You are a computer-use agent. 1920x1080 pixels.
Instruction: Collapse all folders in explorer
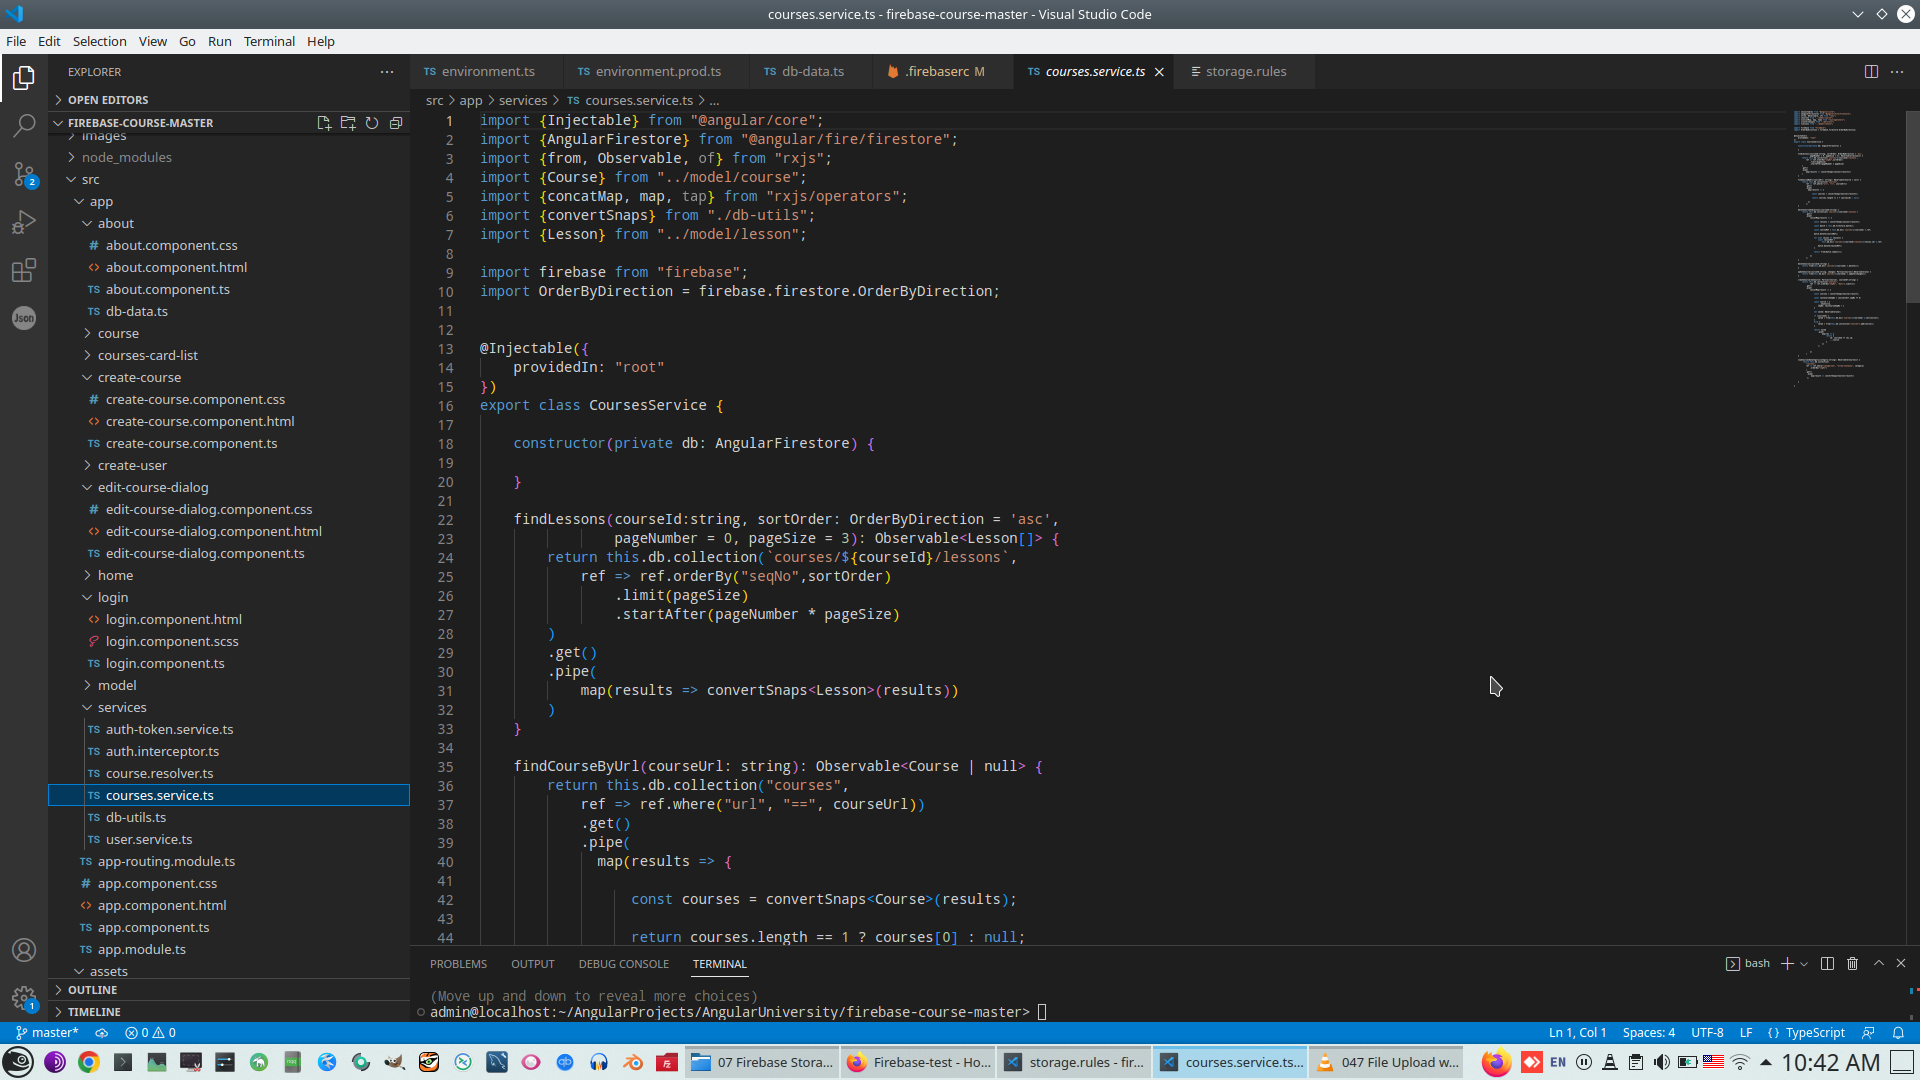point(396,123)
